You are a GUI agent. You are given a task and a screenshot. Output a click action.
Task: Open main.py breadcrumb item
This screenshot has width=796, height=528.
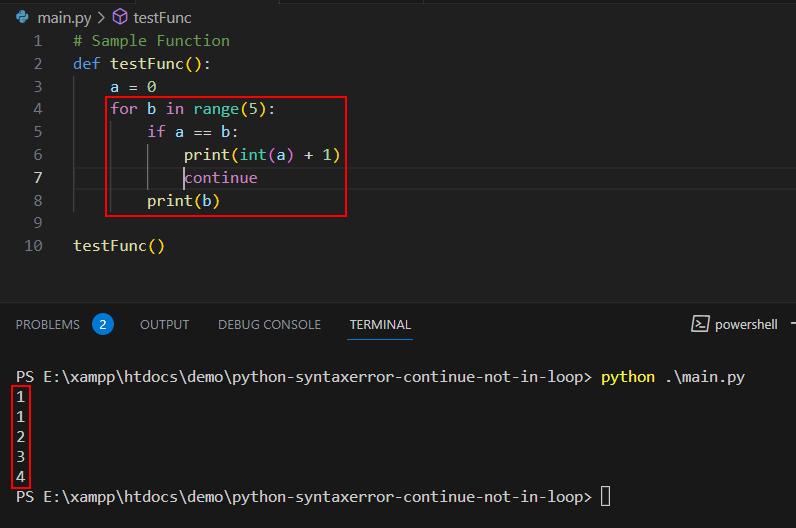click(64, 18)
